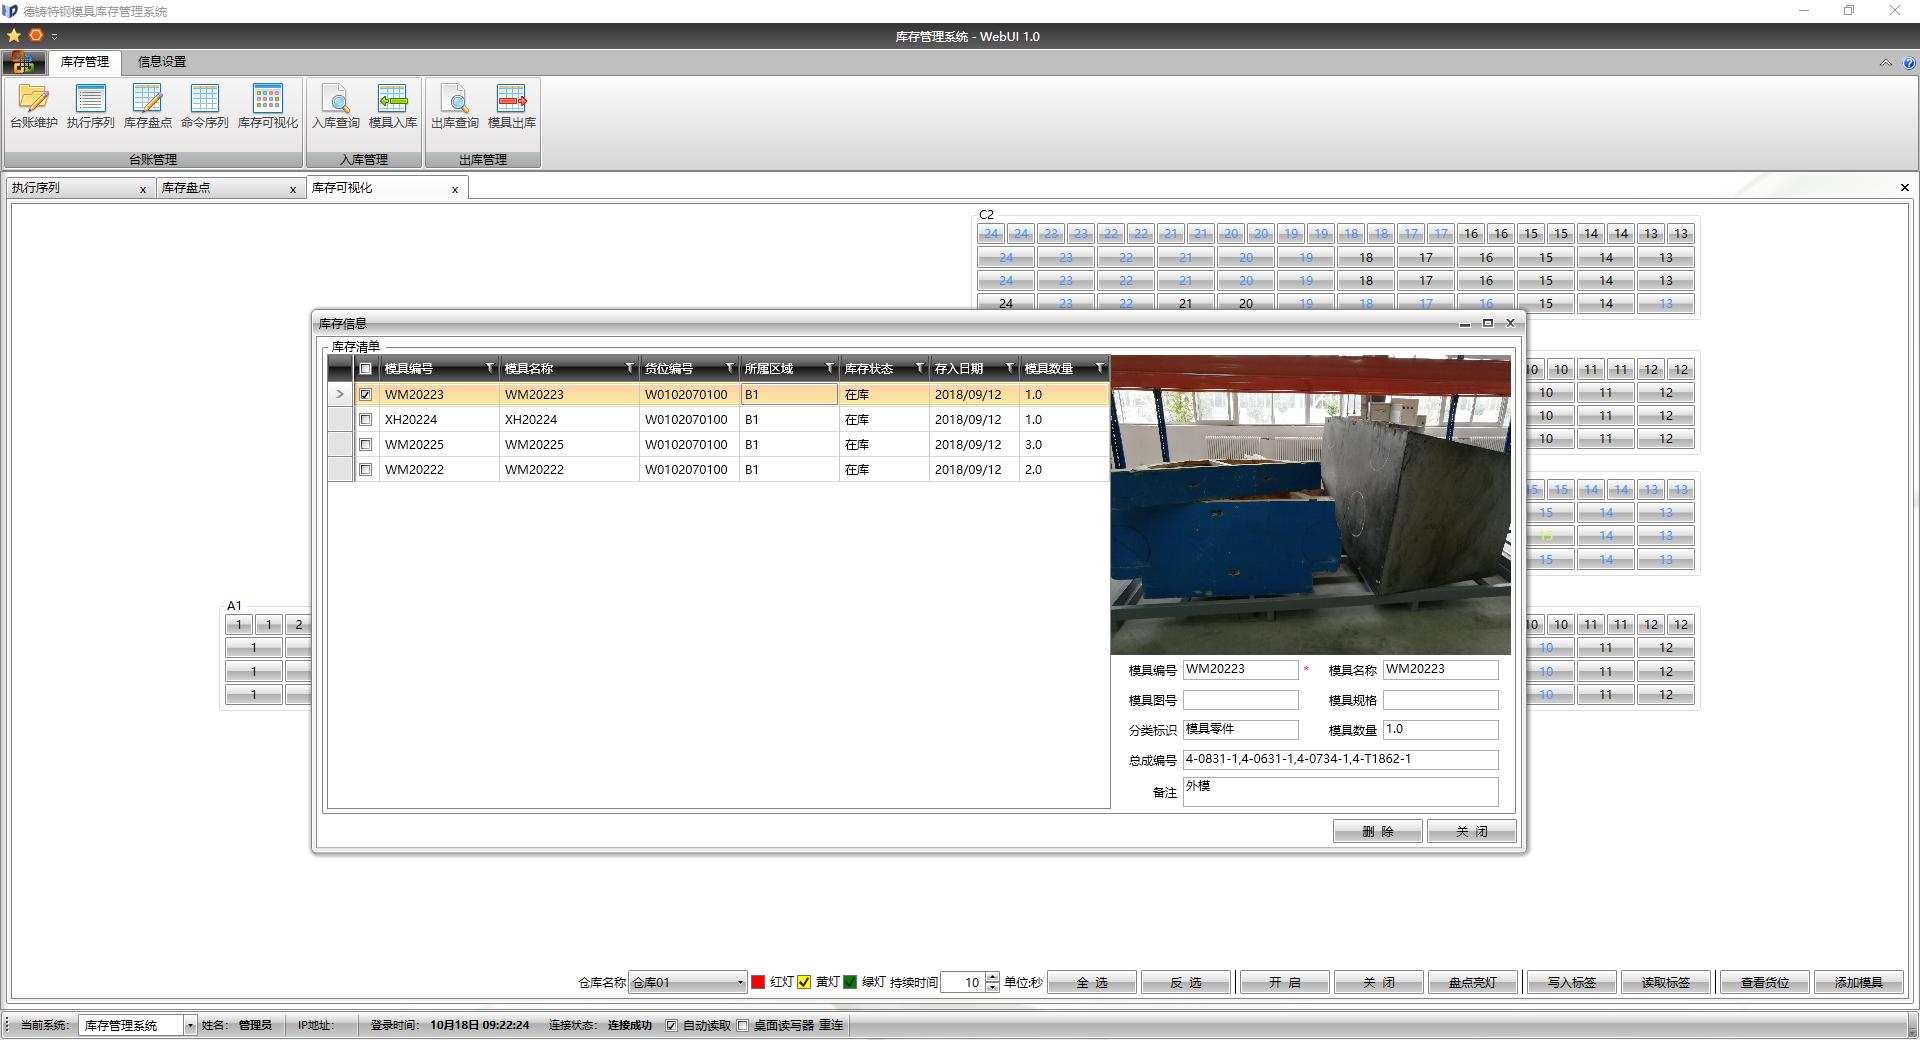Tick the WM20225 row checkbox
Image resolution: width=1920 pixels, height=1040 pixels.
coord(366,445)
